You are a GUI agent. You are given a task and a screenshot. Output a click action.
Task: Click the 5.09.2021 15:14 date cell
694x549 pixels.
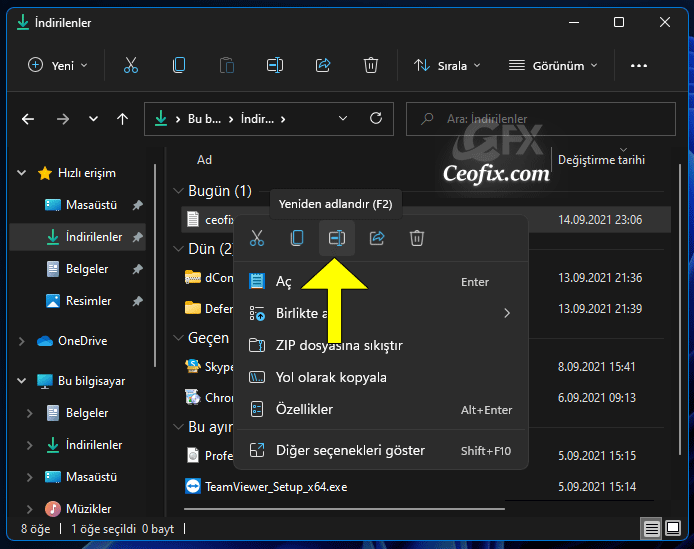597,487
